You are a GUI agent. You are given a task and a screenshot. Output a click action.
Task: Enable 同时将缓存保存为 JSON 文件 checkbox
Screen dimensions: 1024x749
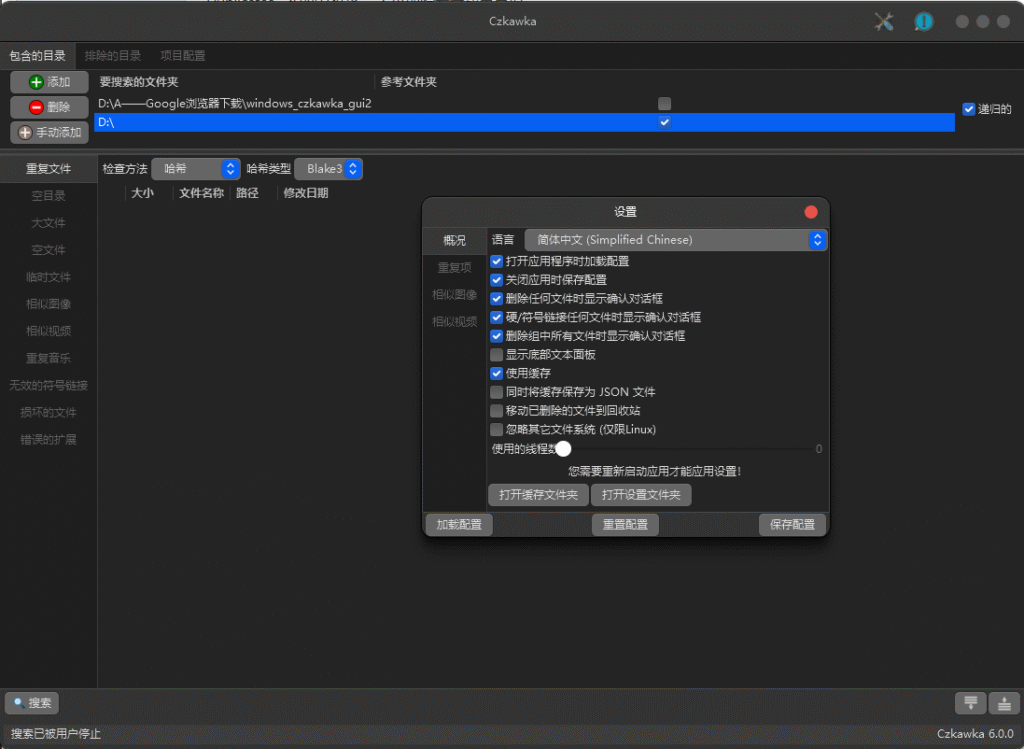(496, 392)
